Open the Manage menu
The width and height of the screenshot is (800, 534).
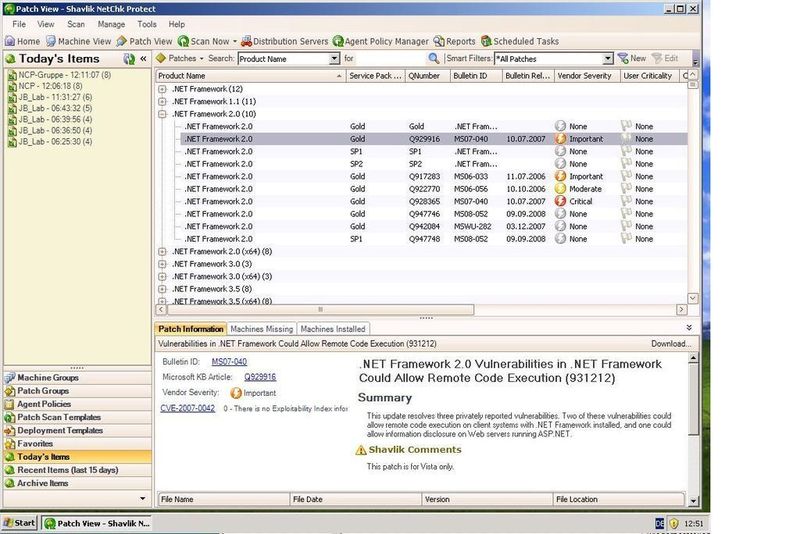[x=111, y=24]
